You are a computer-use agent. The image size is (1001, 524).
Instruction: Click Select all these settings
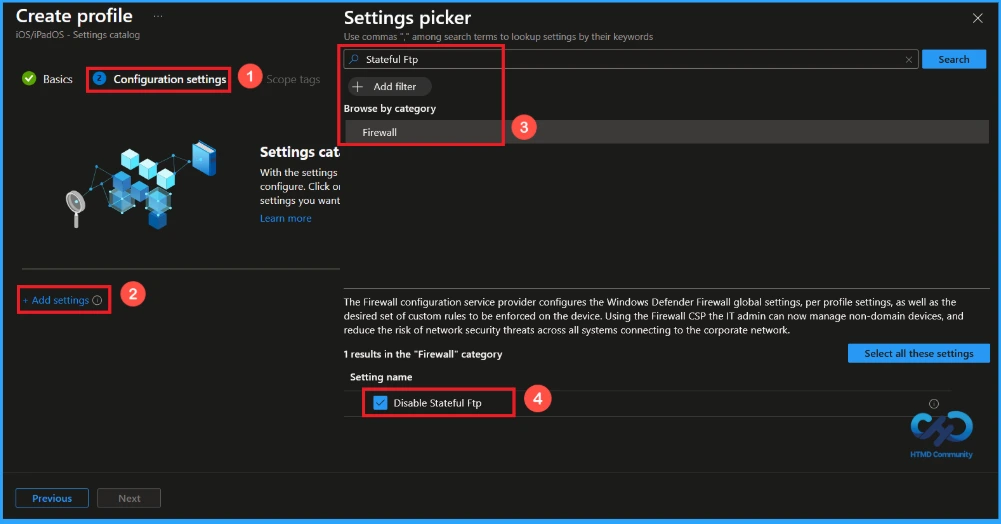(919, 354)
